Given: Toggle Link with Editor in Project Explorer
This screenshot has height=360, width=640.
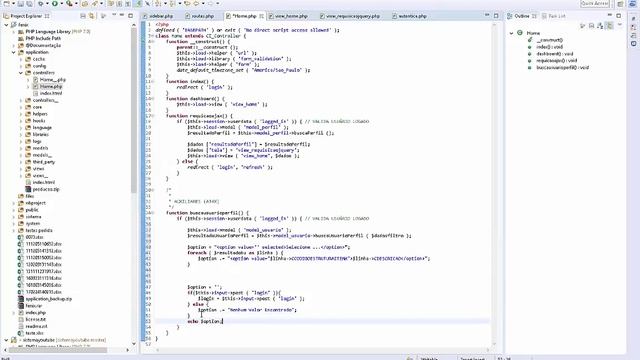Looking at the screenshot, I should 91,16.
